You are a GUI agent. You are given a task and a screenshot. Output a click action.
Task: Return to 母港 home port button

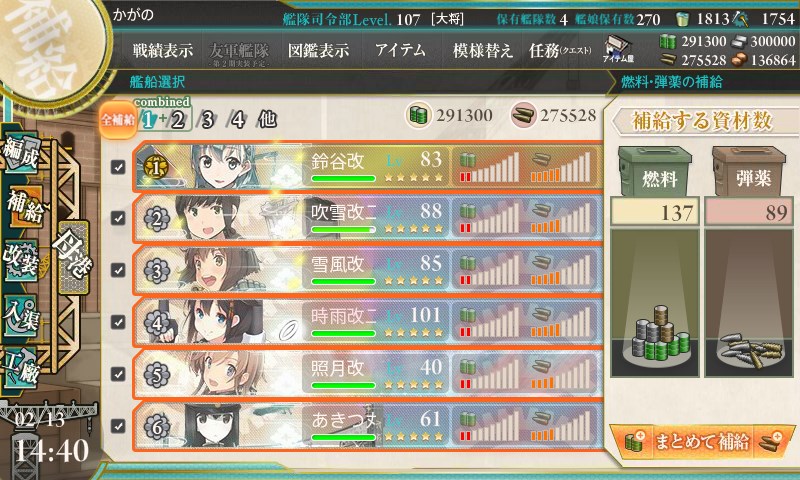pyautogui.click(x=72, y=258)
